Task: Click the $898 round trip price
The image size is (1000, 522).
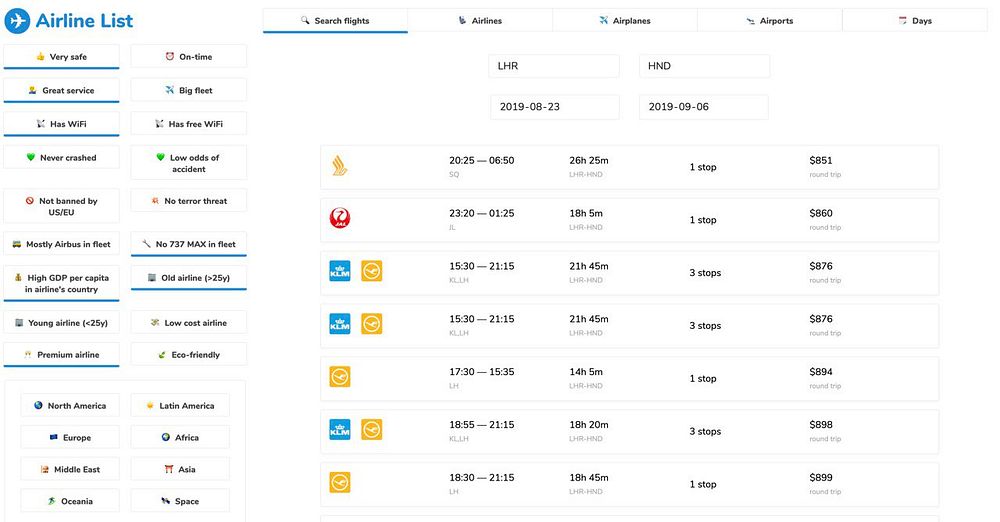Action: (821, 425)
